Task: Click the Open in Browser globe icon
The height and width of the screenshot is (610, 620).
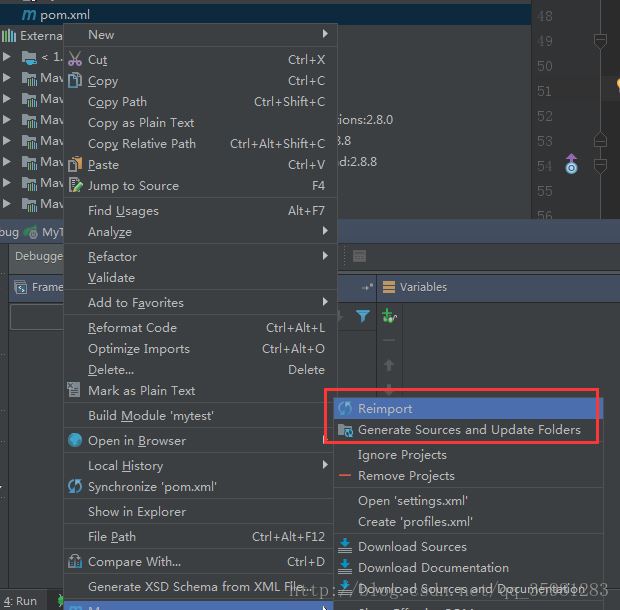Action: pos(75,441)
